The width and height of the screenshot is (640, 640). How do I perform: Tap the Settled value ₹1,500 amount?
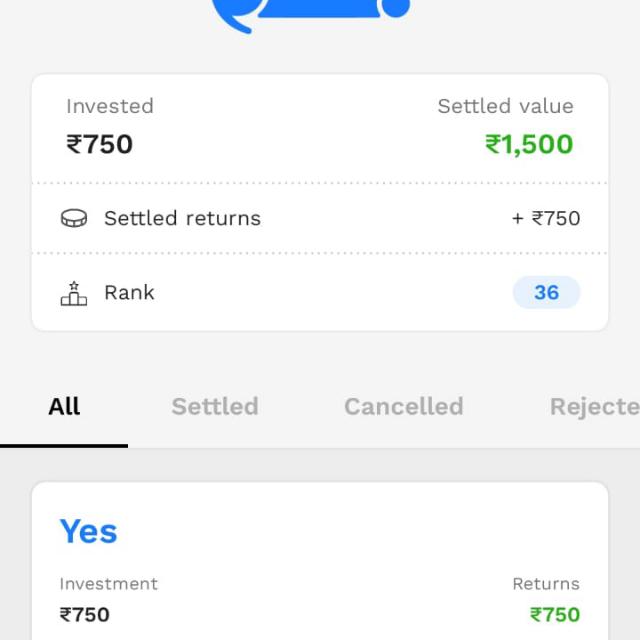tap(529, 144)
